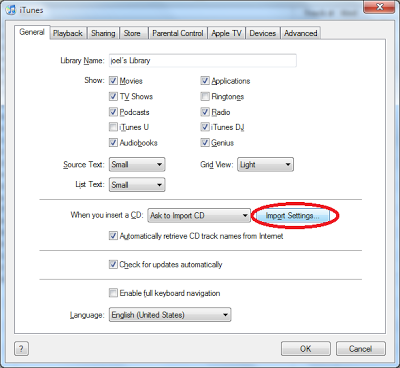The height and width of the screenshot is (368, 400).
Task: Toggle the Podcasts checkbox
Action: tap(113, 112)
